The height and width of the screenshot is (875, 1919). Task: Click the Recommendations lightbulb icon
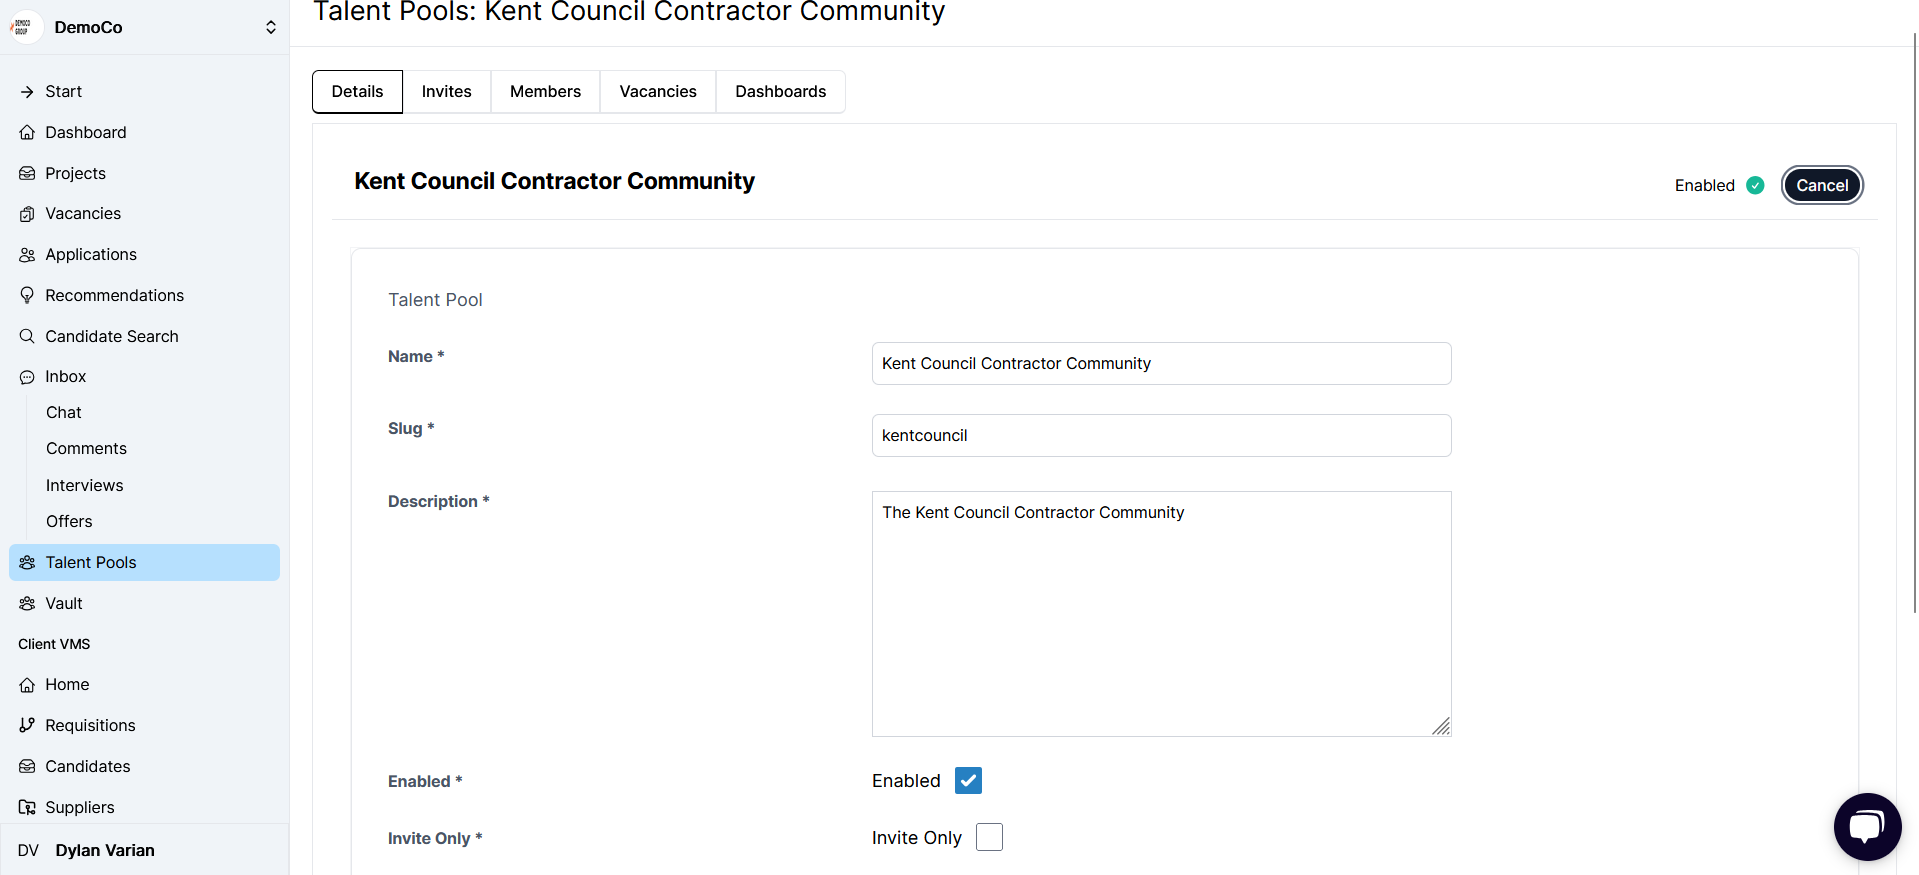[x=27, y=295]
